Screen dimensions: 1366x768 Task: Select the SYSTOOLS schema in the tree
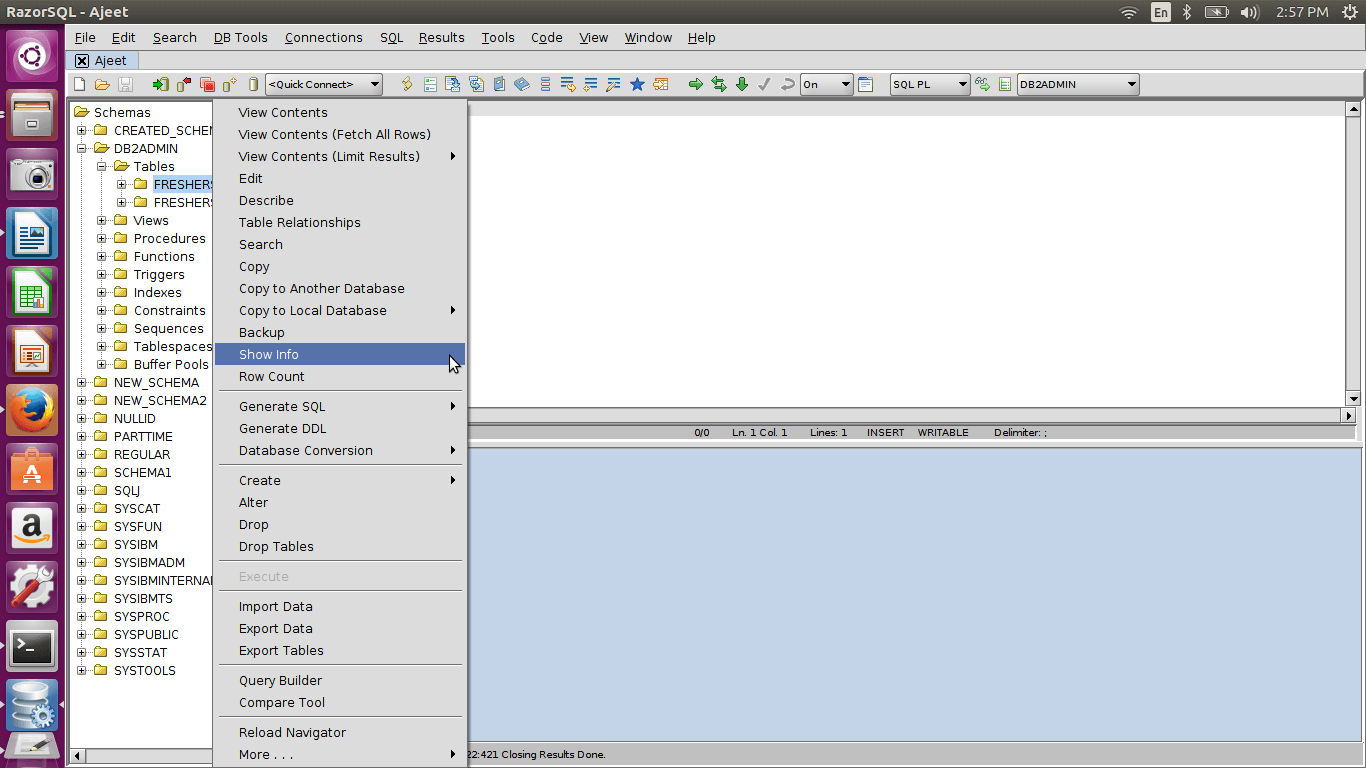[x=144, y=671]
